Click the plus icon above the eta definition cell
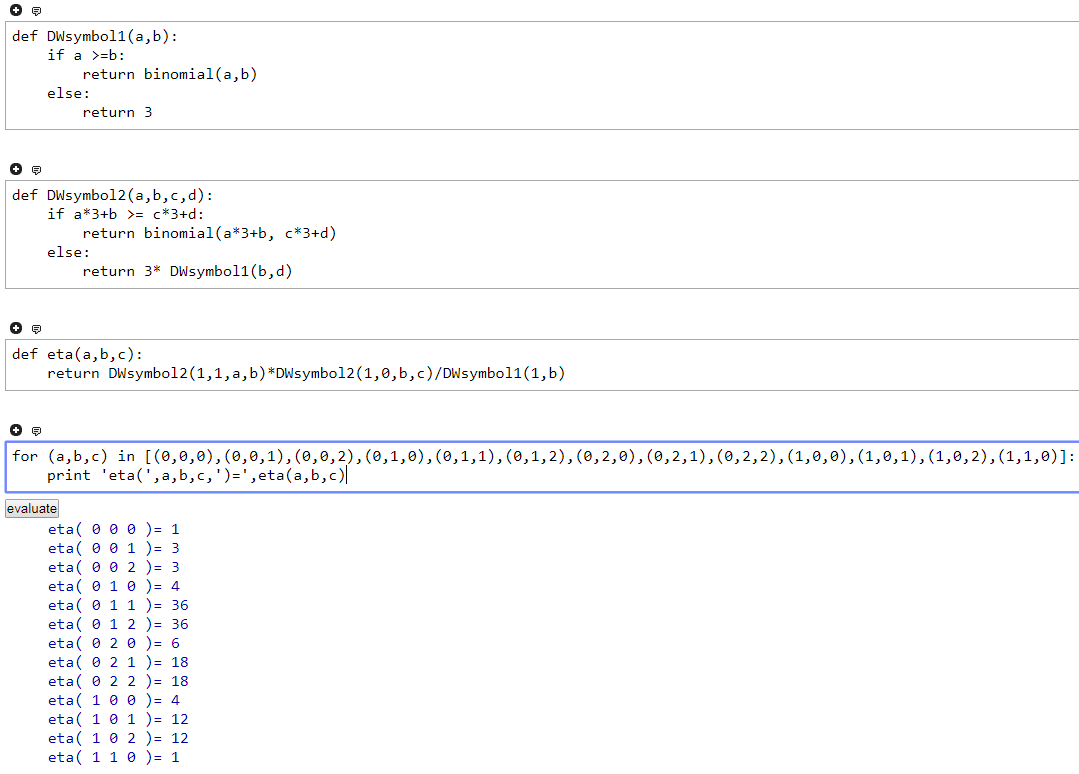The width and height of the screenshot is (1079, 774). click(x=16, y=328)
